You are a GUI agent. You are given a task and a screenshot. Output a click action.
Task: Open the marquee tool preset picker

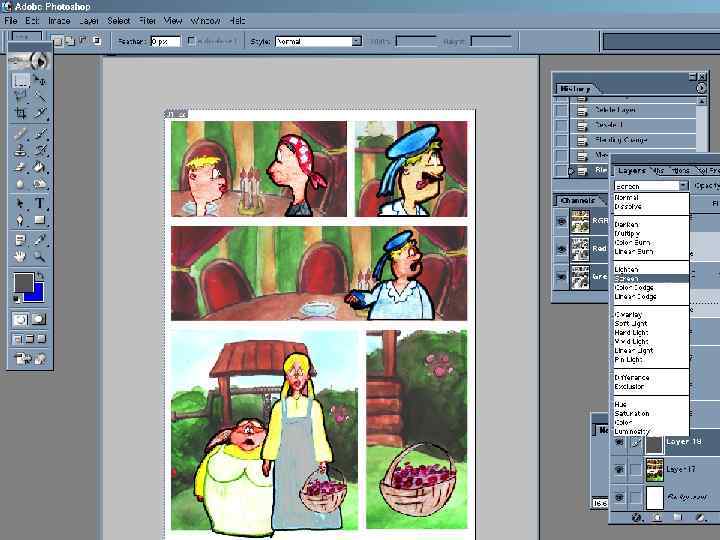pyautogui.click(x=27, y=37)
